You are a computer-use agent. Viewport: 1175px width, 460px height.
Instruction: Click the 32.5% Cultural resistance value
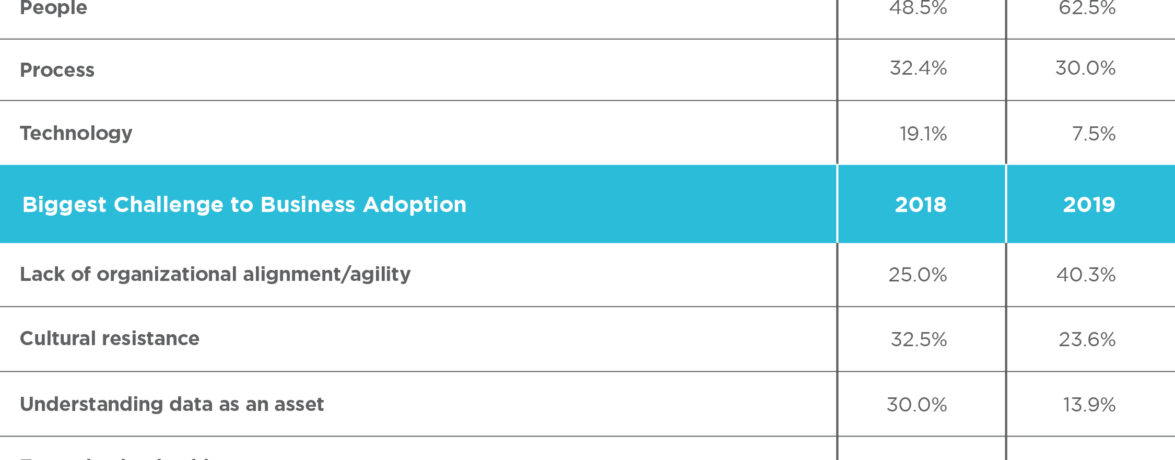917,339
